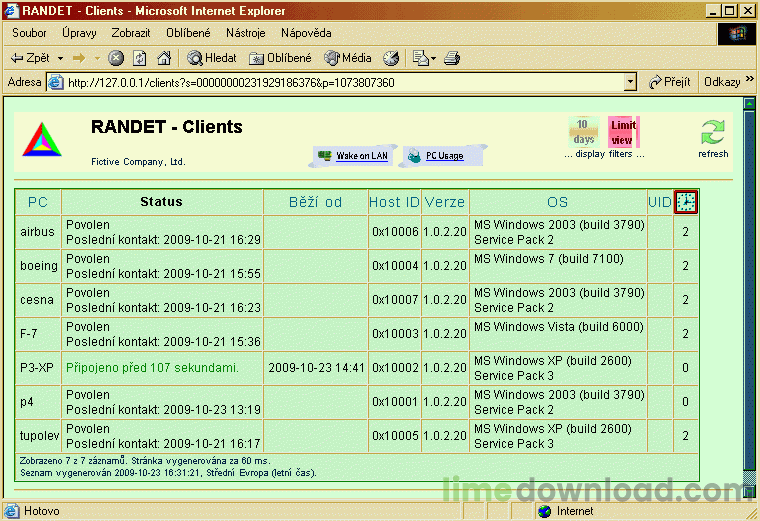The width and height of the screenshot is (760, 521).
Task: Select the tupolev PC name
Action: point(39,435)
